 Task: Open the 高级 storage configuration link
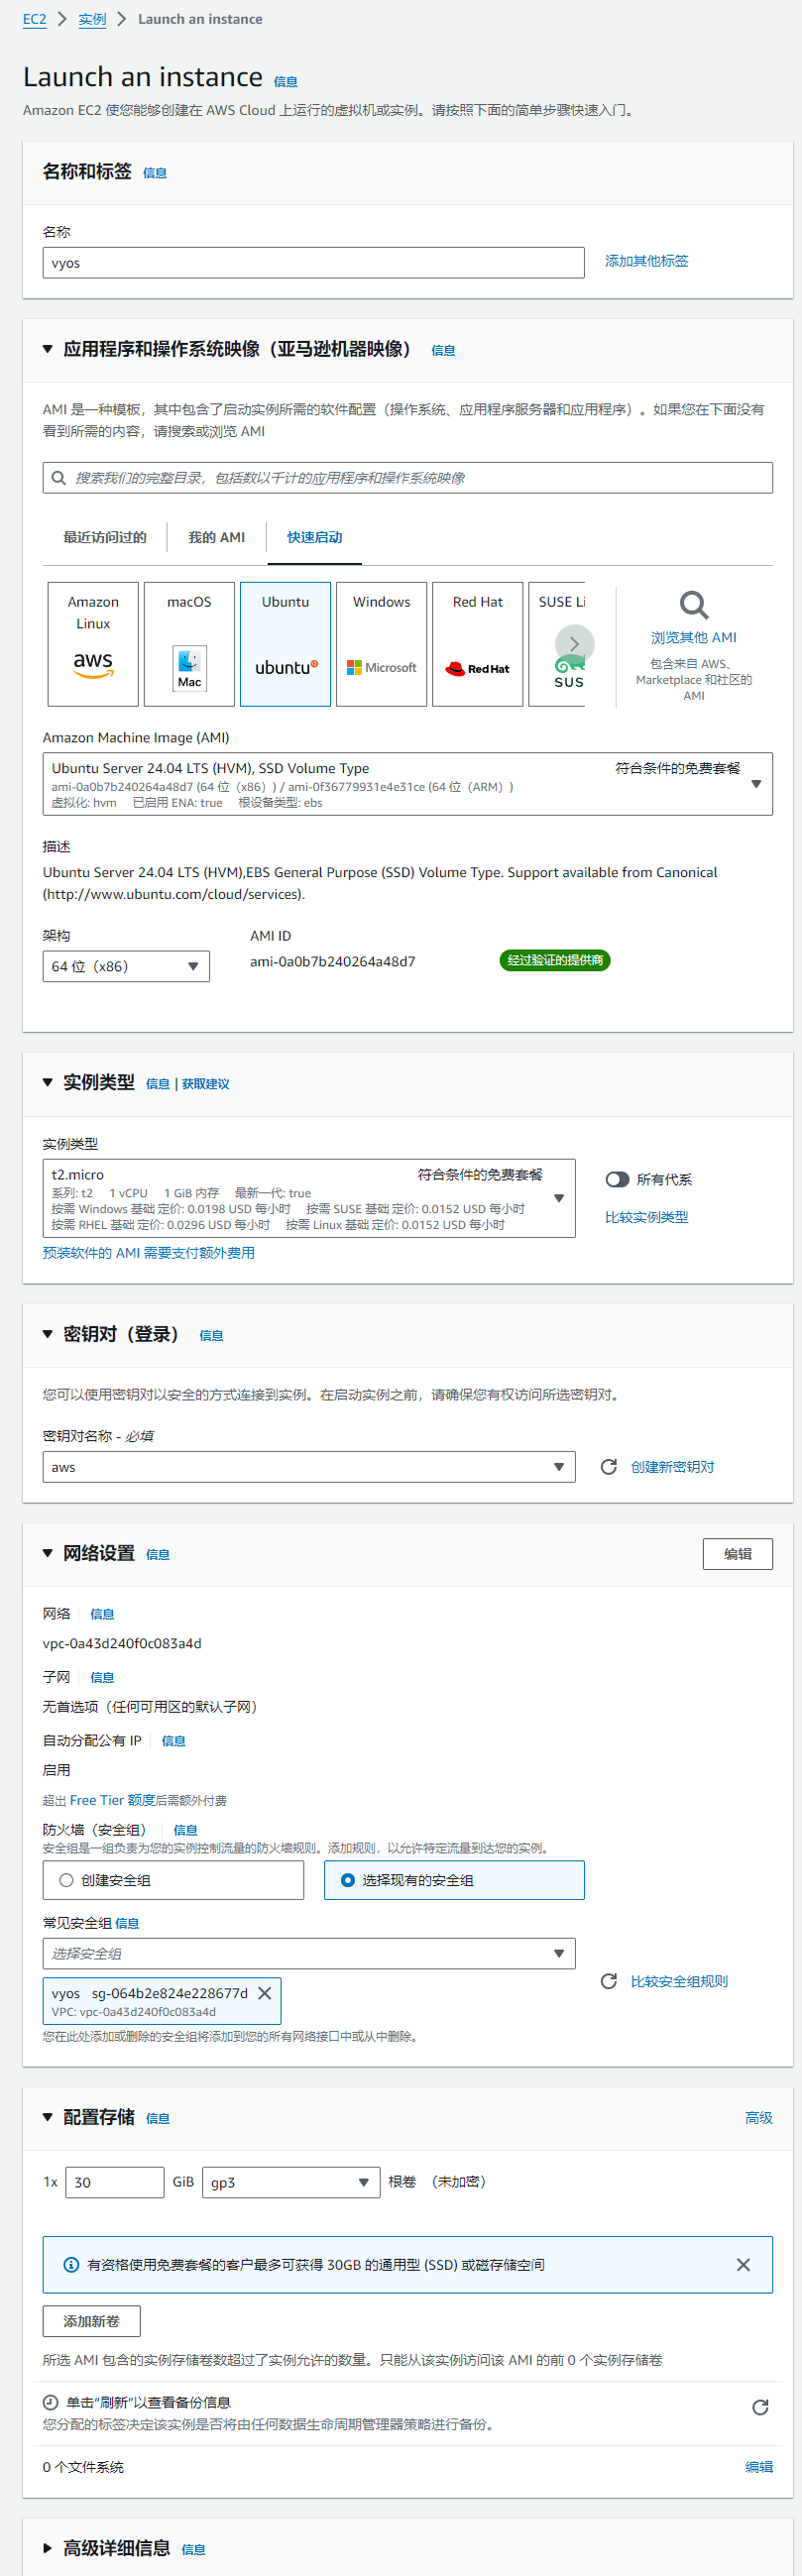[759, 2117]
